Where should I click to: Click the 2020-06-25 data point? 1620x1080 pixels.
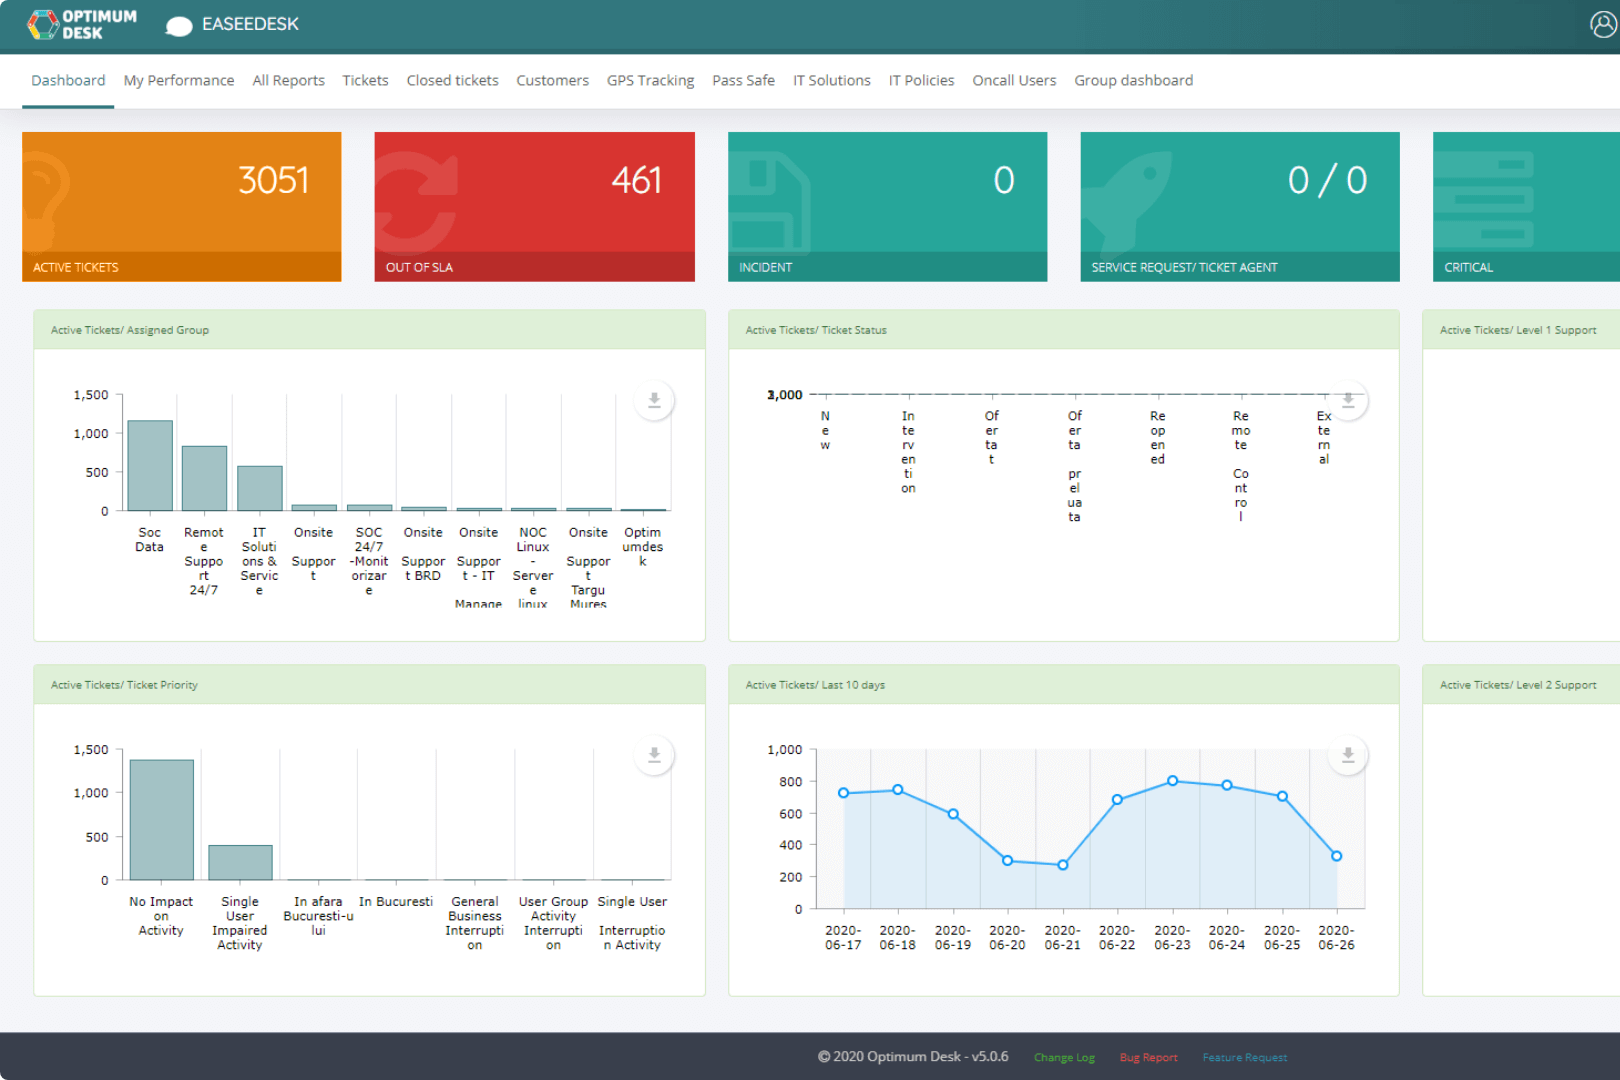click(1282, 797)
